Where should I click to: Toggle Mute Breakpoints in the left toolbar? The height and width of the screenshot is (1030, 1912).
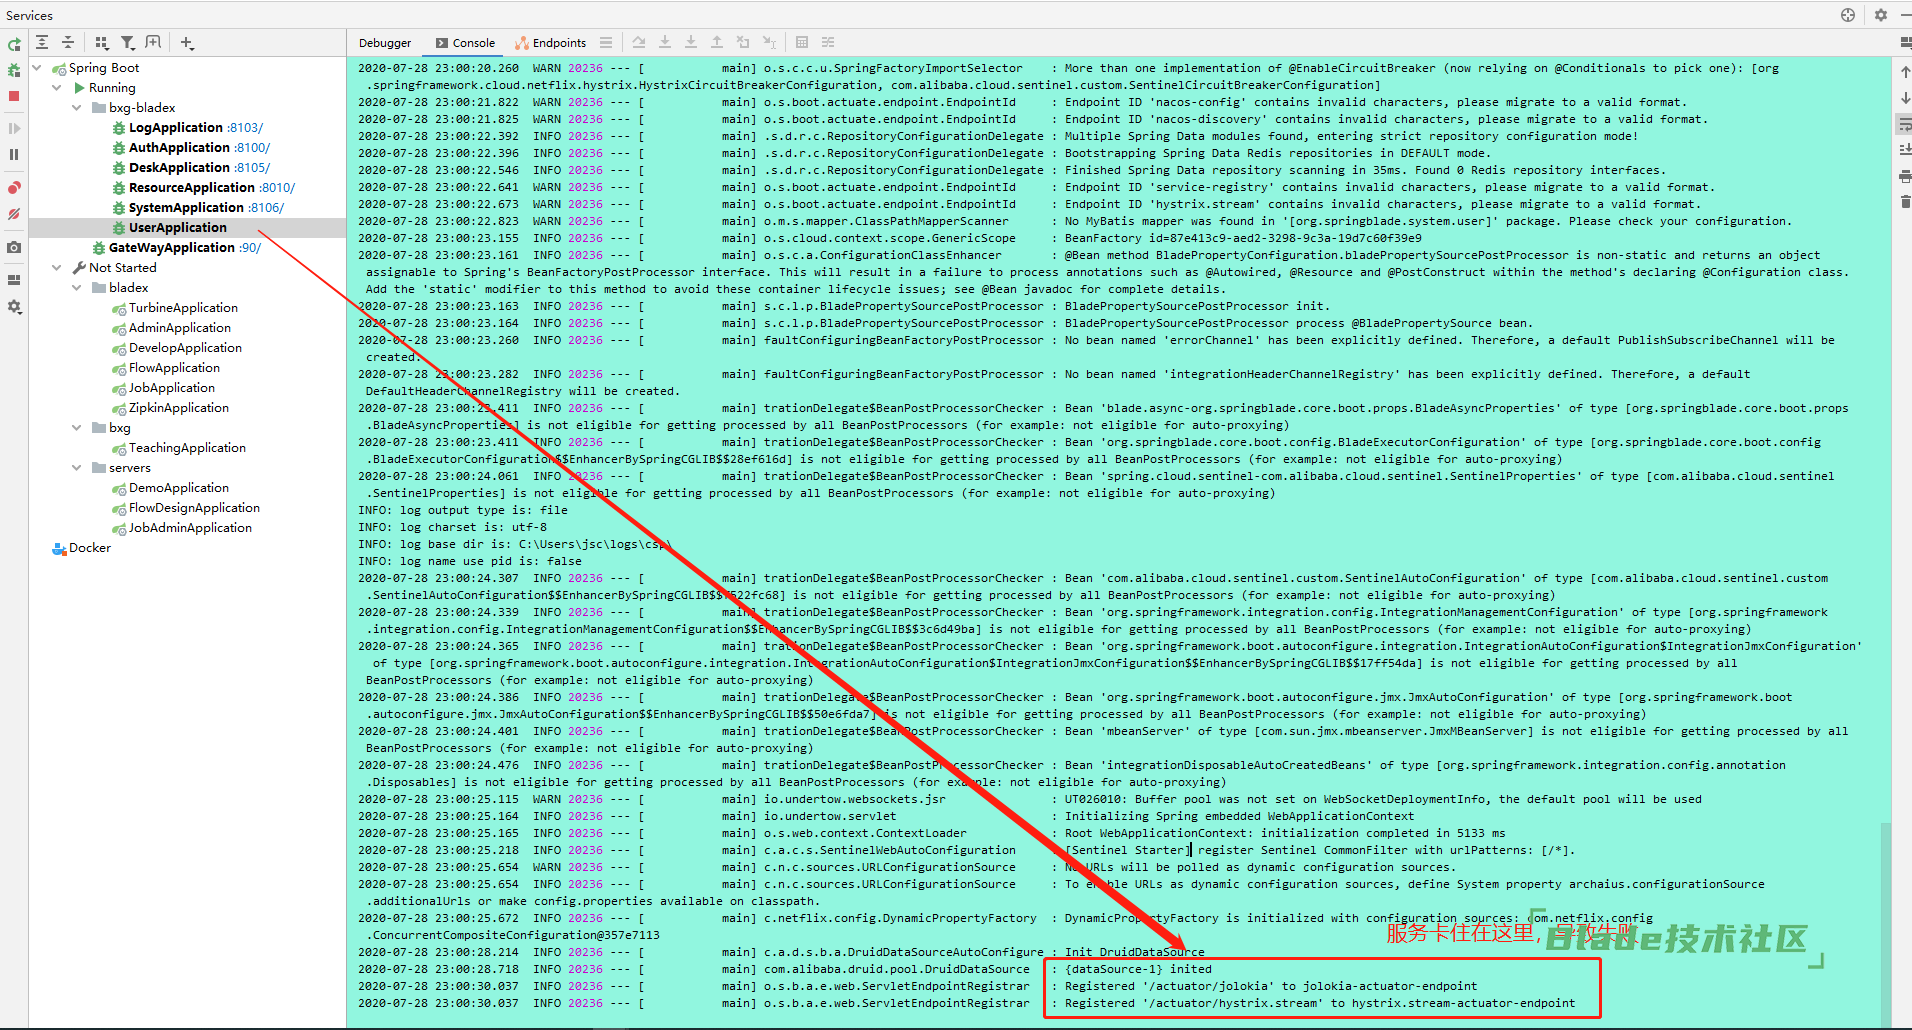pos(14,214)
